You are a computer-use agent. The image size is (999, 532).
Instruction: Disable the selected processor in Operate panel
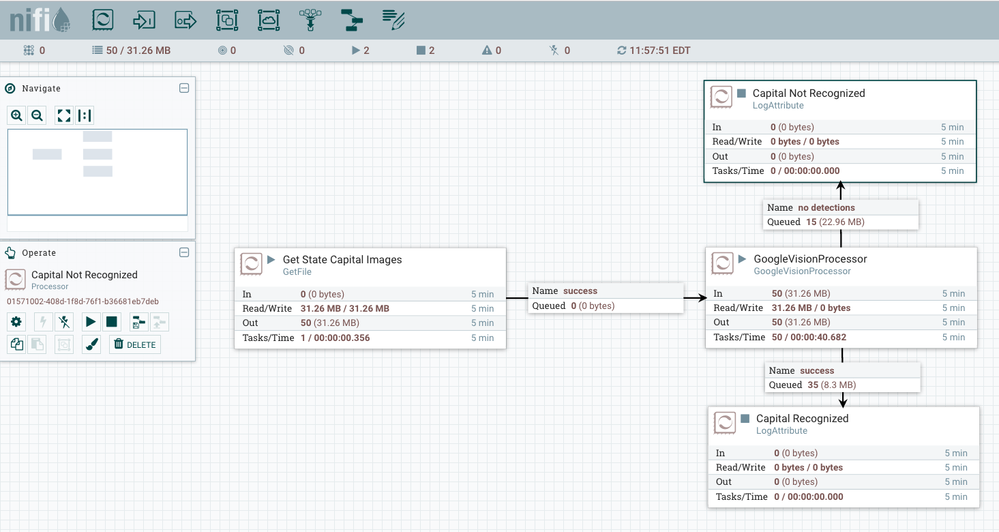(64, 322)
